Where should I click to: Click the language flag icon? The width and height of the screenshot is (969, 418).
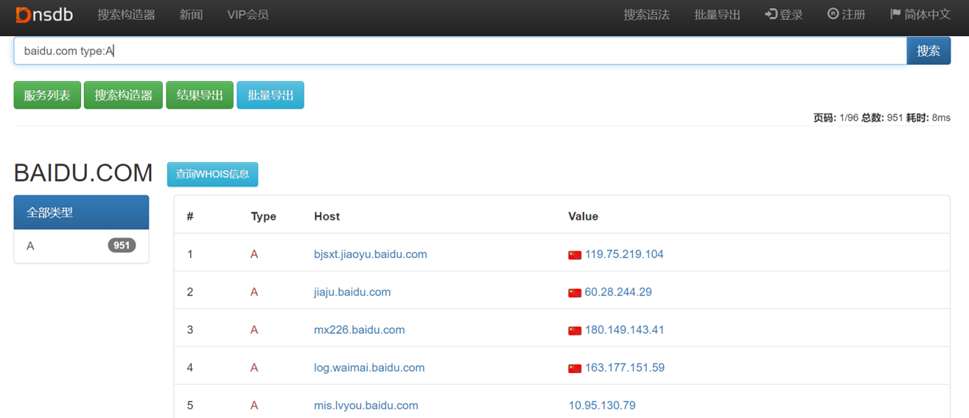click(x=895, y=14)
